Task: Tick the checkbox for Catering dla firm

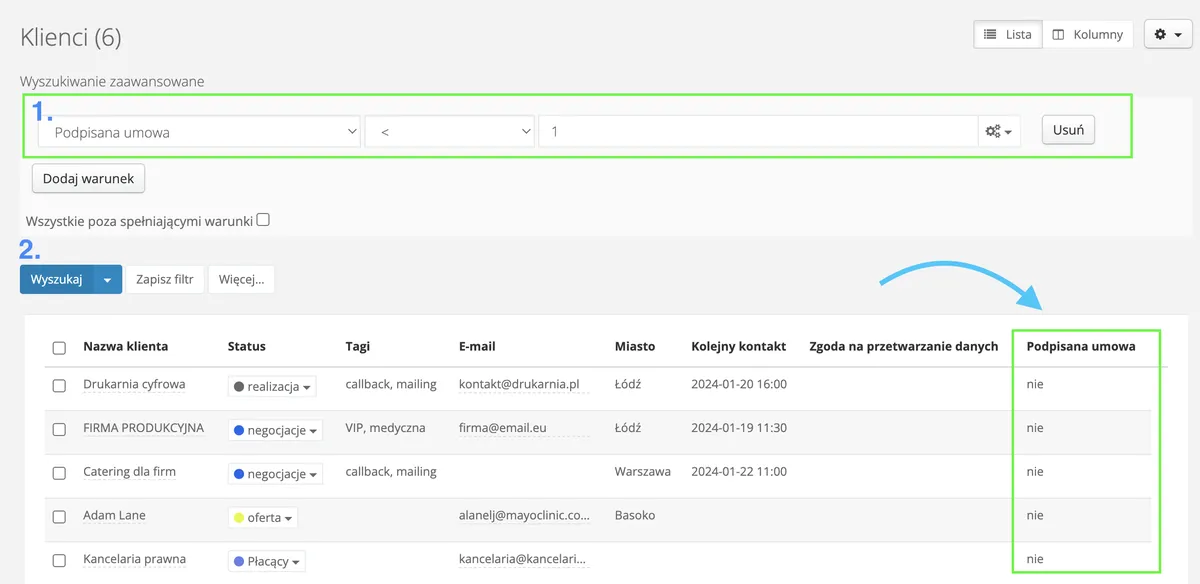Action: pos(59,473)
